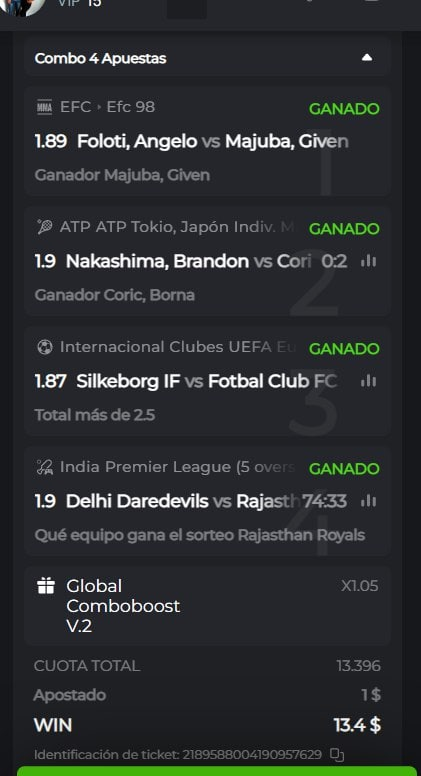The height and width of the screenshot is (776, 421).
Task: Open the Foloti, Angelo vs Majuba match
Action: [191, 142]
